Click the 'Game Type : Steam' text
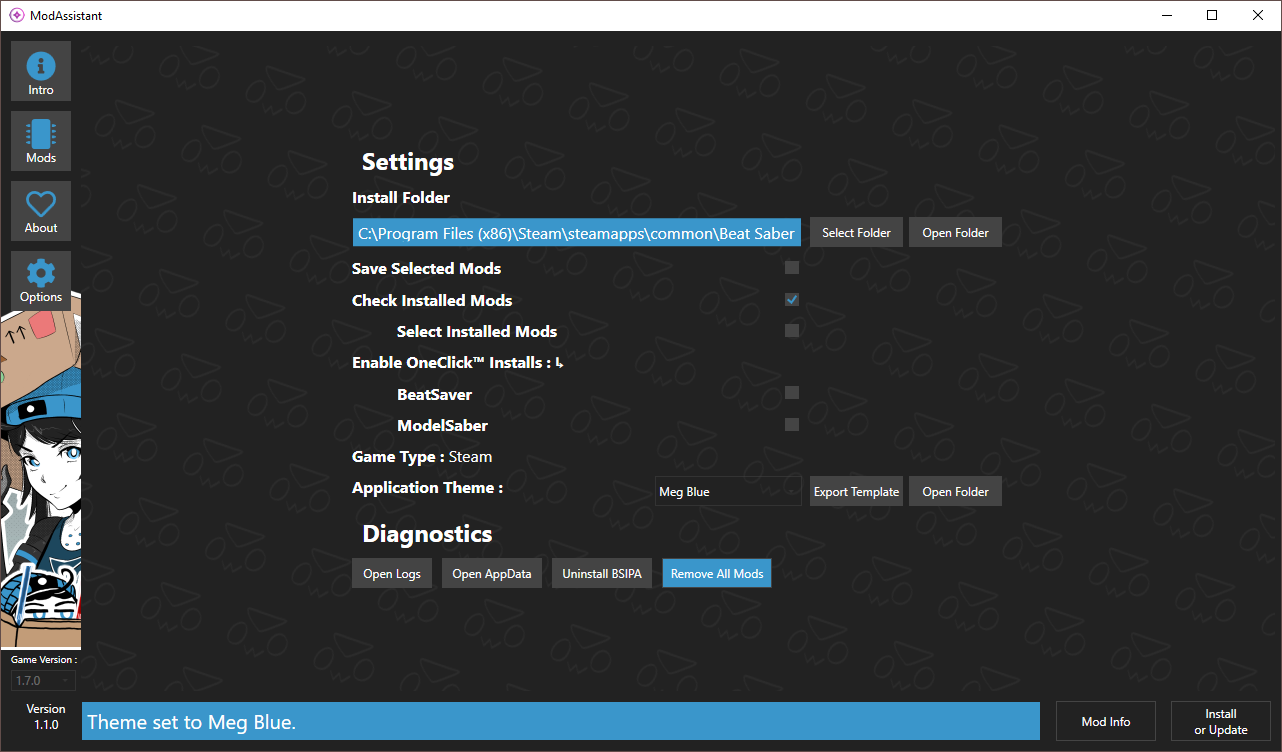 (x=422, y=456)
